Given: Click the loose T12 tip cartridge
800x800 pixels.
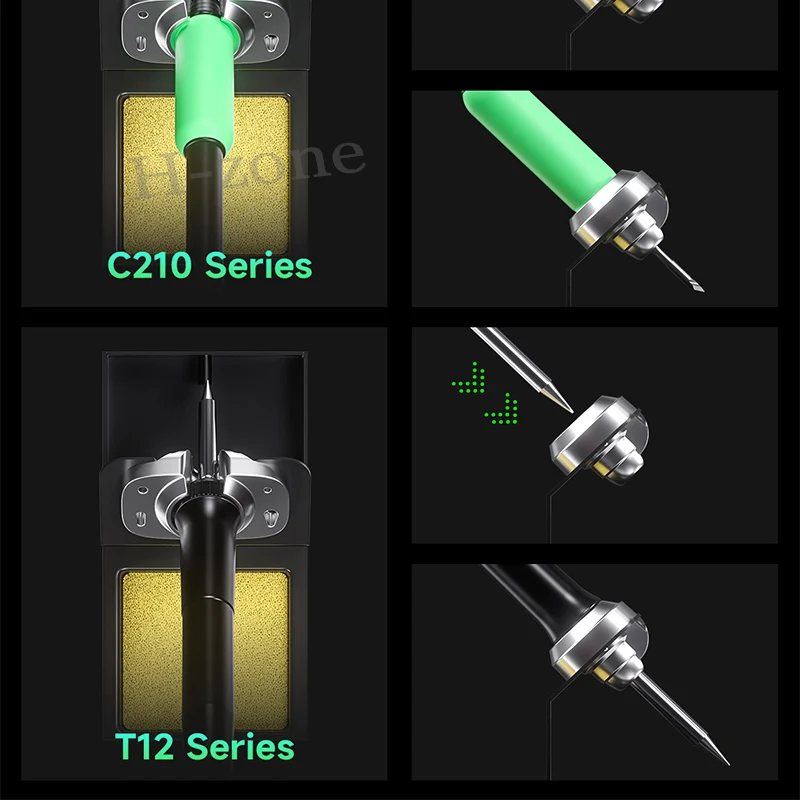Looking at the screenshot, I should point(521,369).
